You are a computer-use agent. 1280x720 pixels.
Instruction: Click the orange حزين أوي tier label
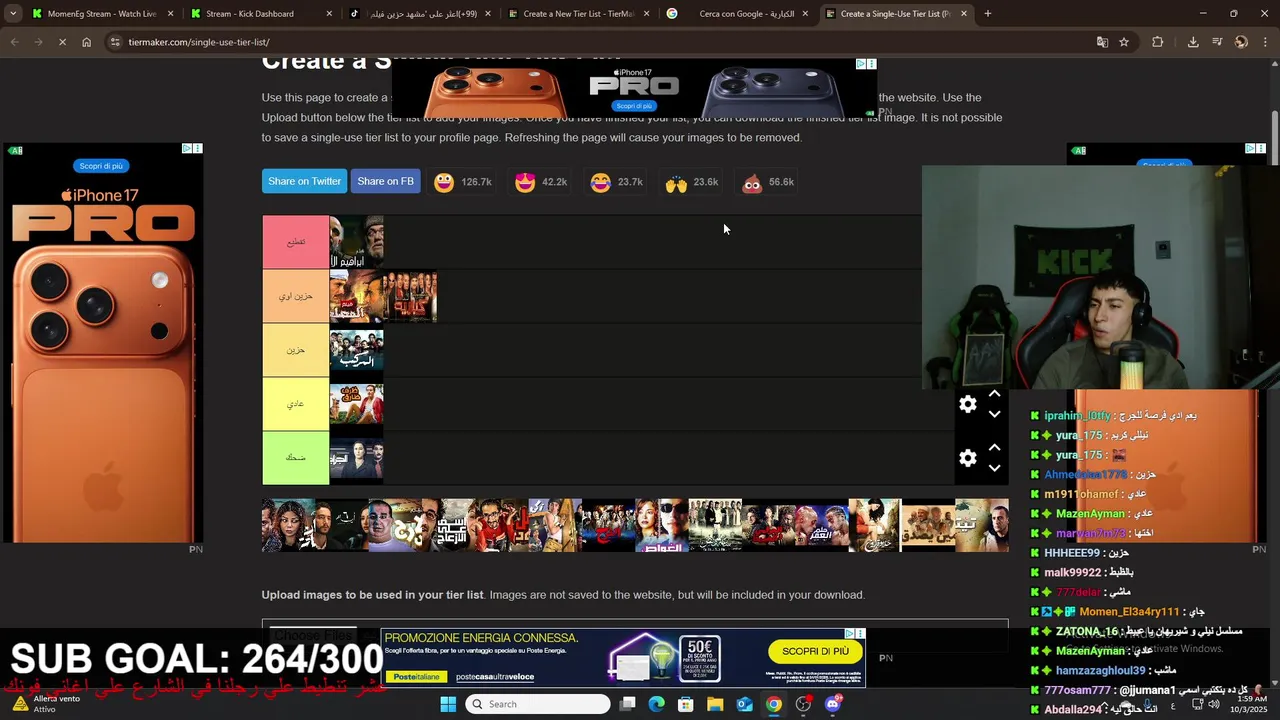[x=295, y=296]
